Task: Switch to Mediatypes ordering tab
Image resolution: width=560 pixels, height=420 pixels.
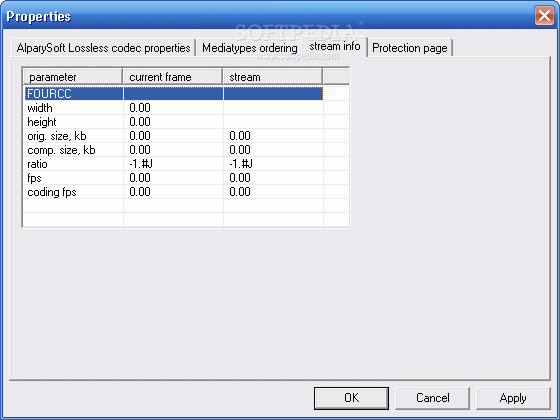Action: [250, 48]
